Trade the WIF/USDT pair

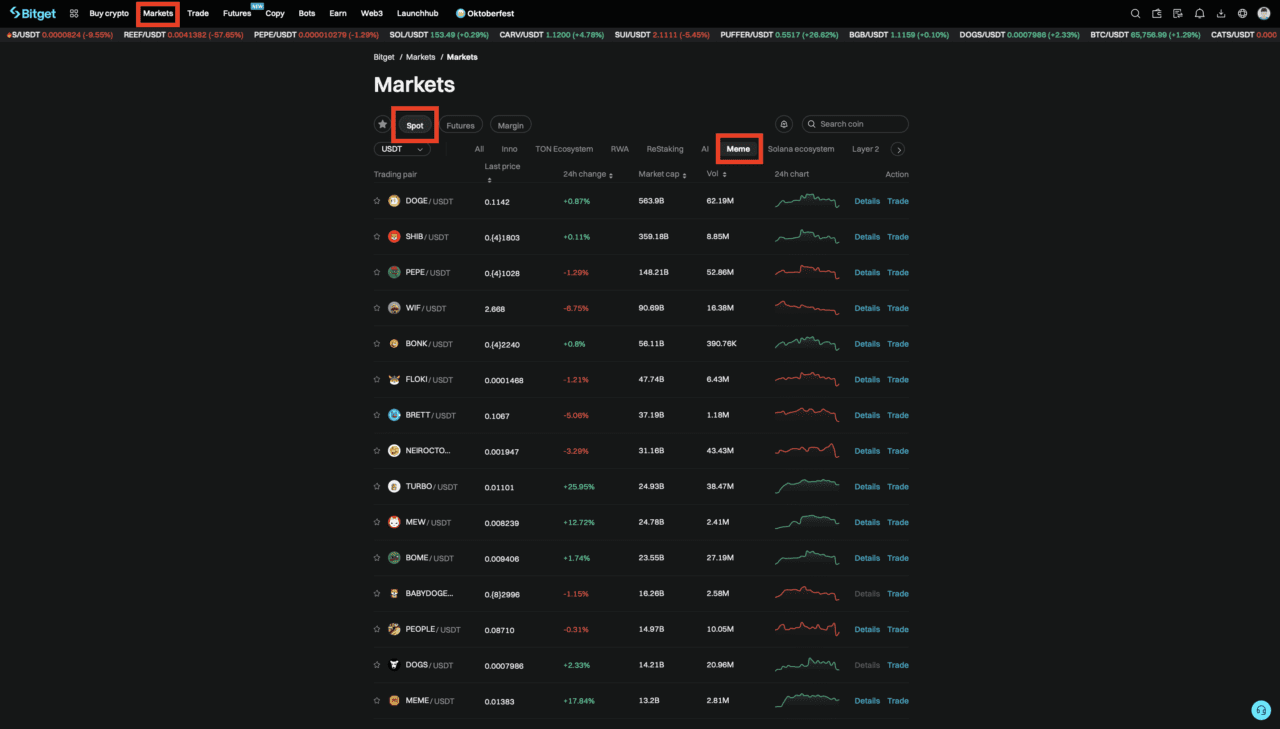coord(898,308)
